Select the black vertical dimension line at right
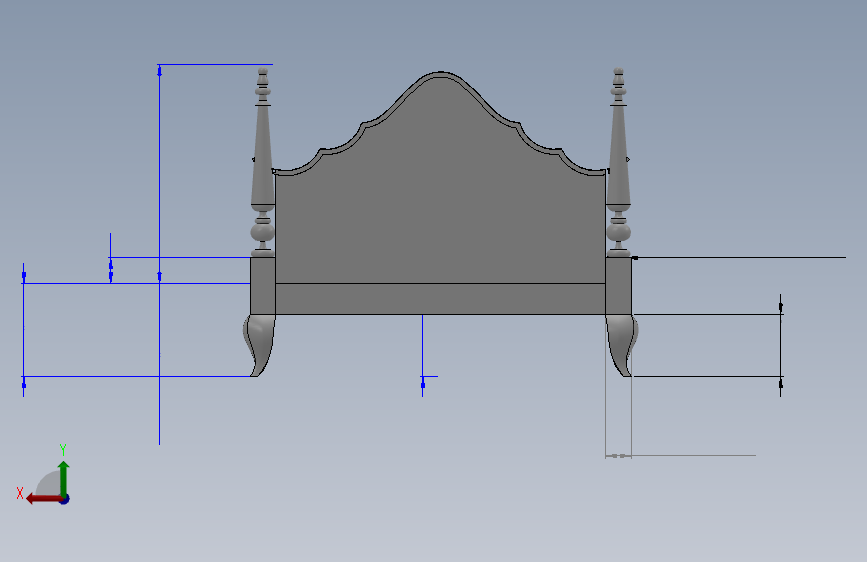Viewport: 867px width, 562px height. pyautogui.click(x=781, y=345)
